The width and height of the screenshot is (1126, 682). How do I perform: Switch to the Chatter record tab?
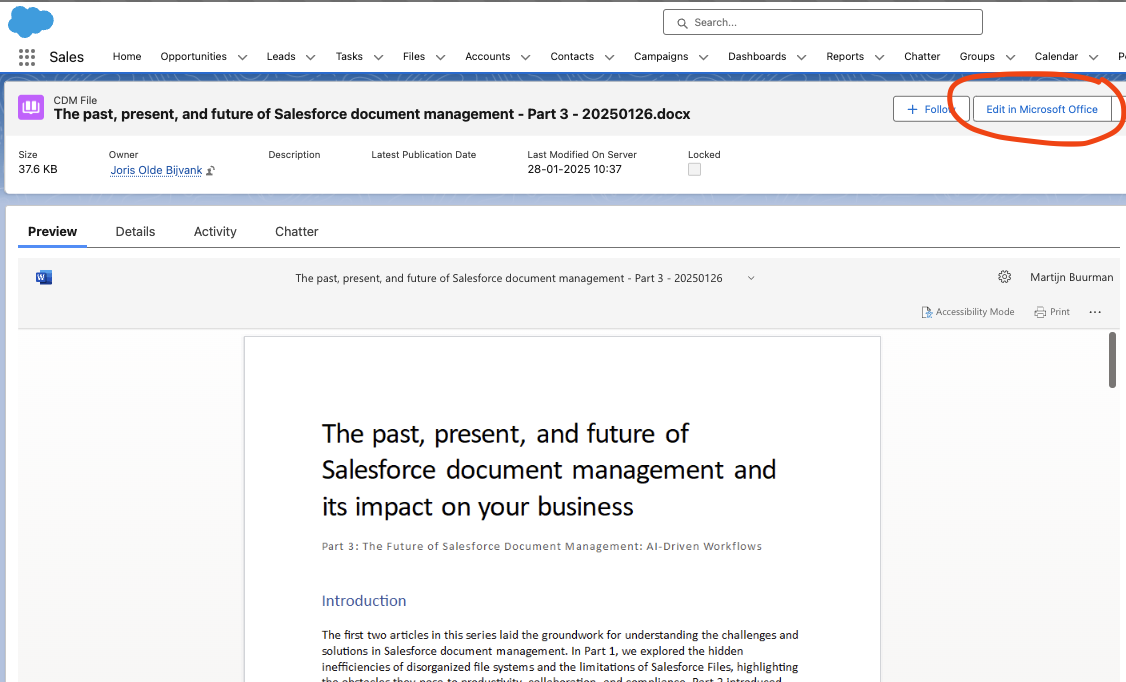click(x=297, y=231)
